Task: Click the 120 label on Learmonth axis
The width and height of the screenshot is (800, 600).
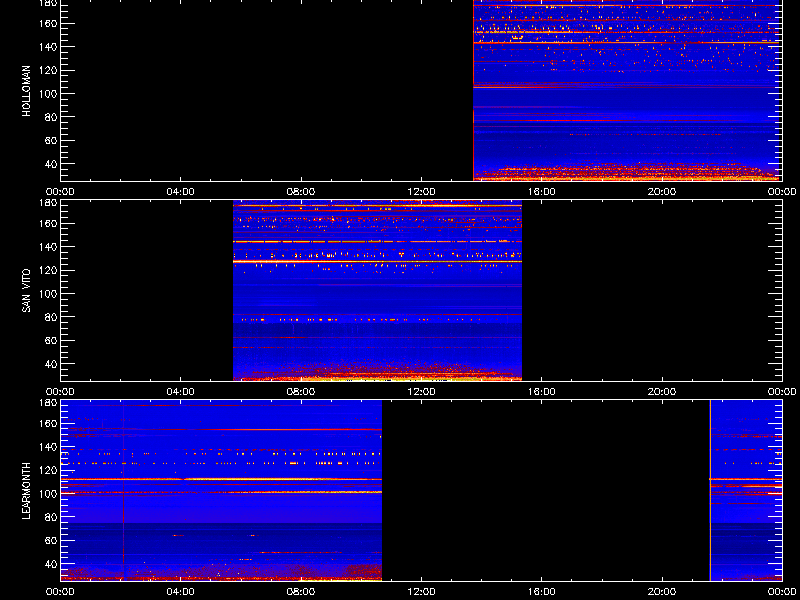Action: tap(49, 470)
